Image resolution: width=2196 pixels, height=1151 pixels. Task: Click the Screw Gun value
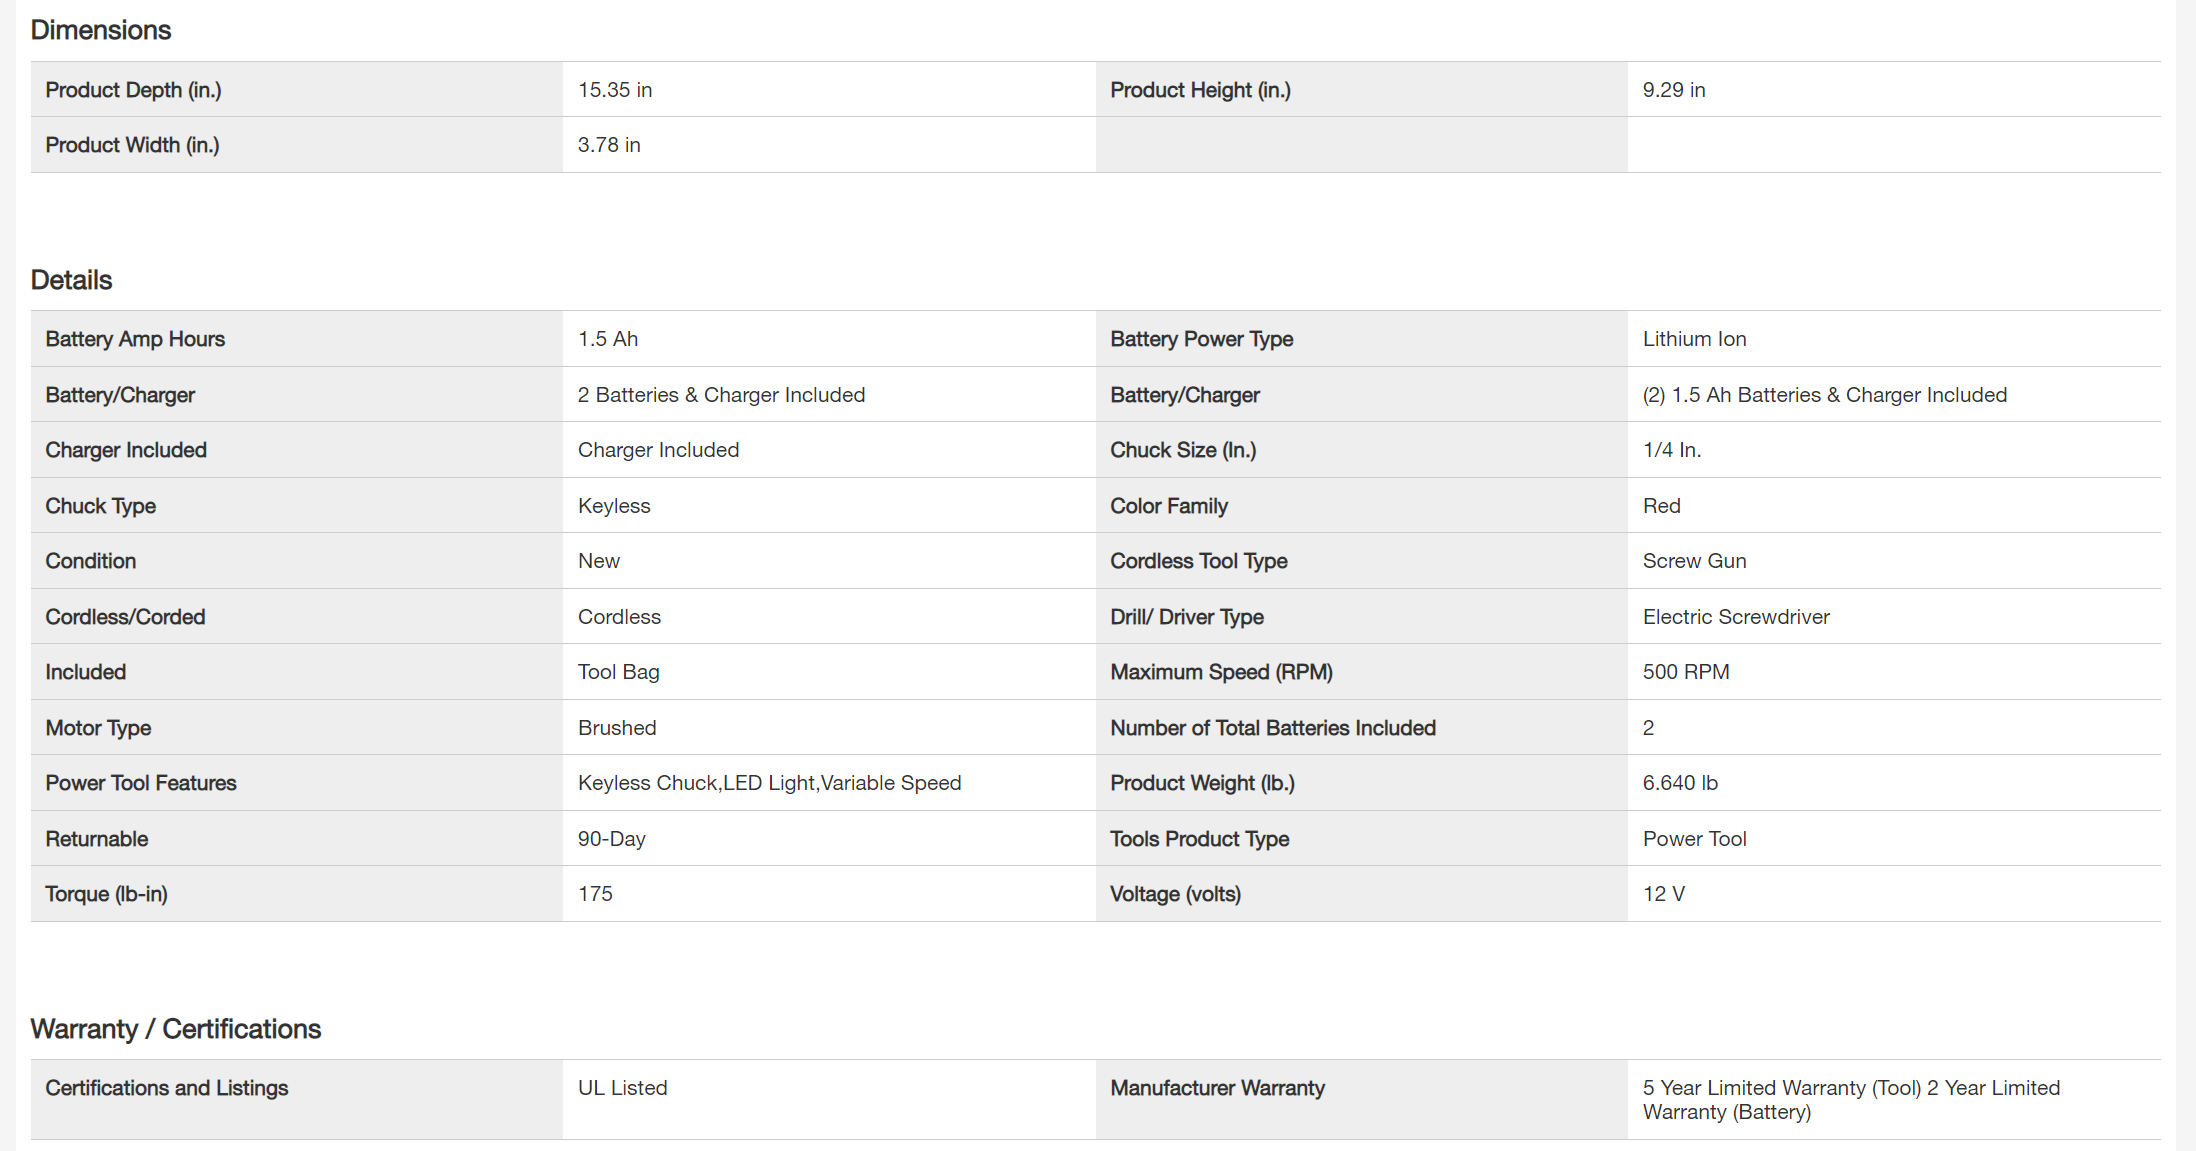(1694, 561)
